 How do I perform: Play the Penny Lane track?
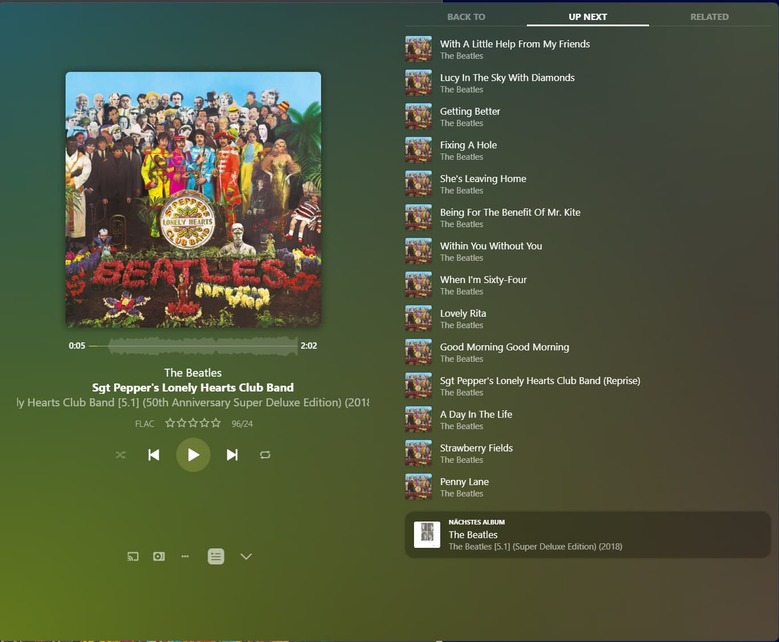tap(587, 486)
